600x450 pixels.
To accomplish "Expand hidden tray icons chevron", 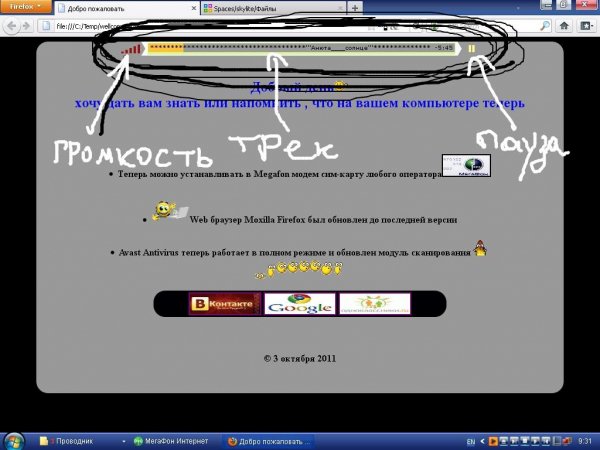I will click(x=482, y=442).
